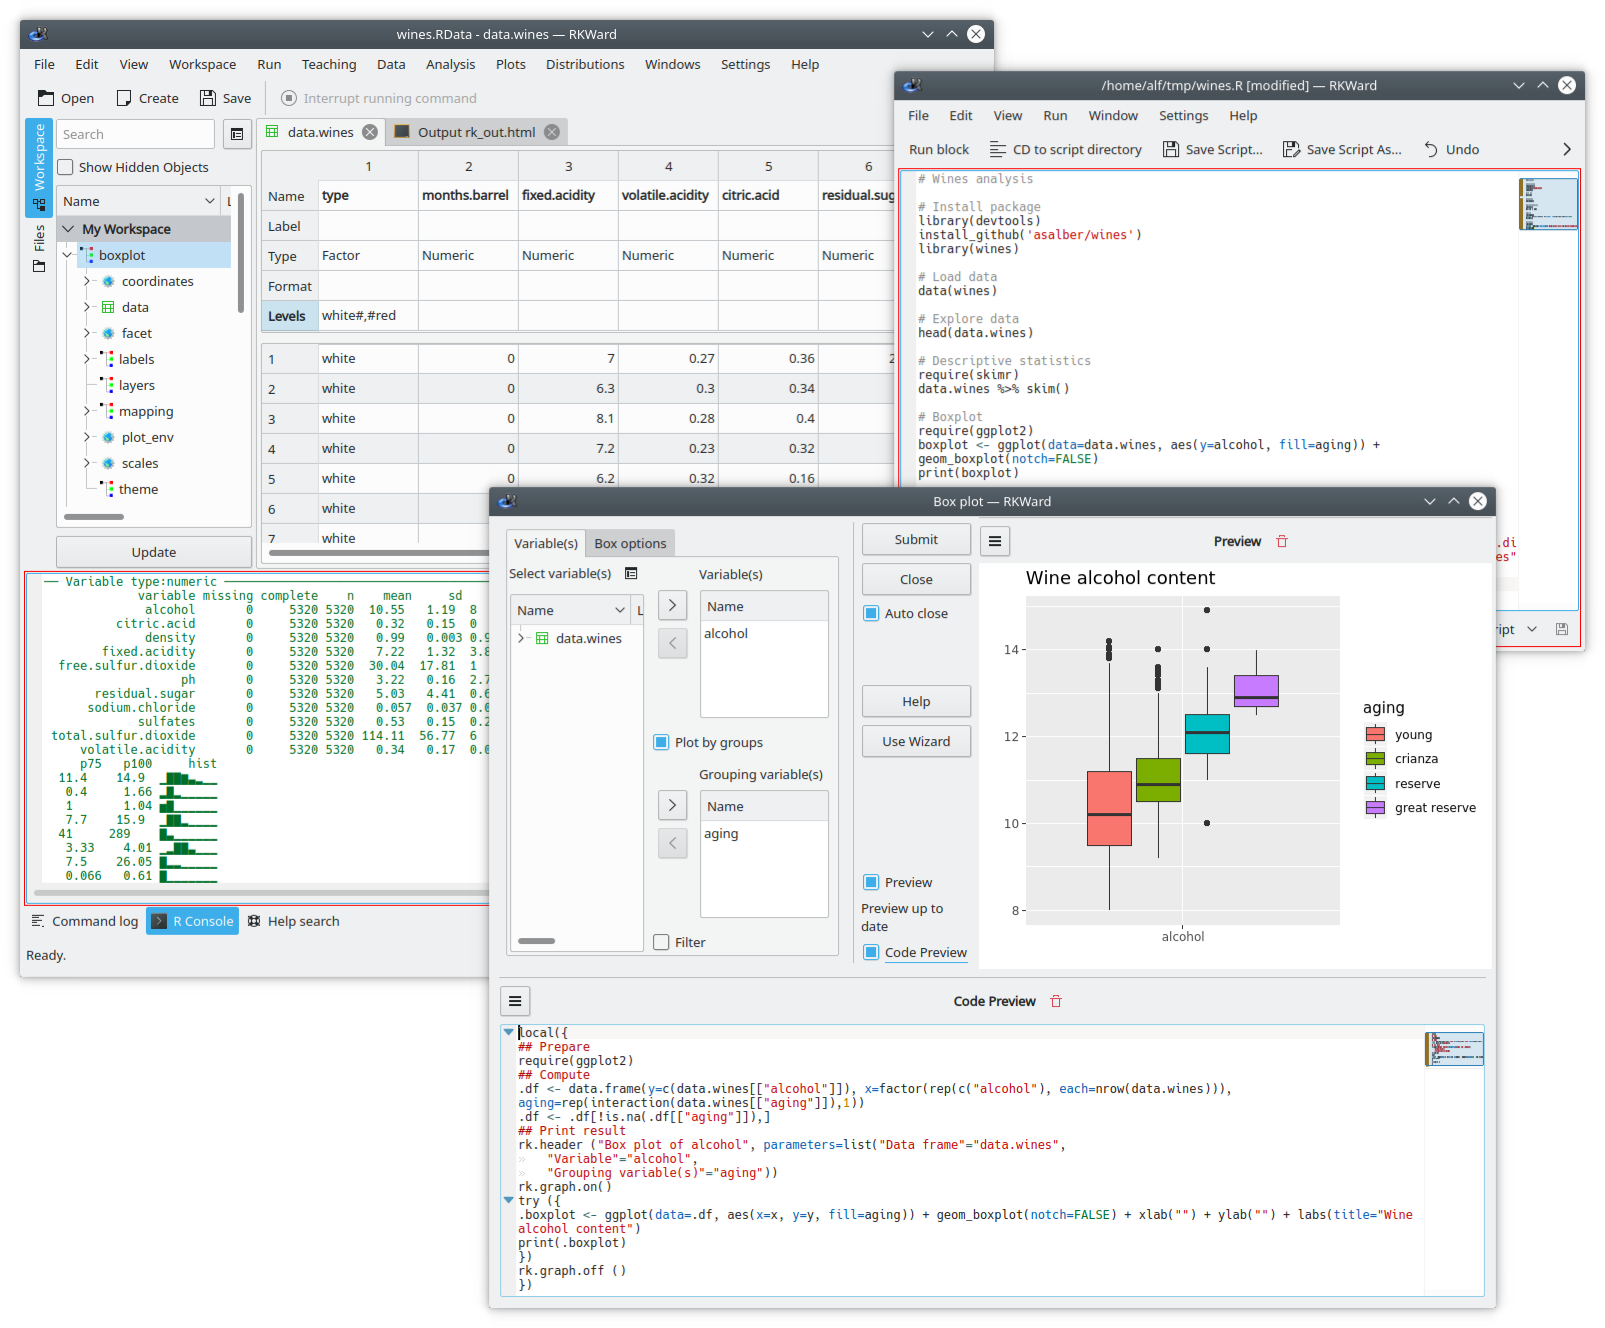This screenshot has height=1328, width=1605.
Task: Expand data.wines in variable selector
Action: click(x=521, y=638)
